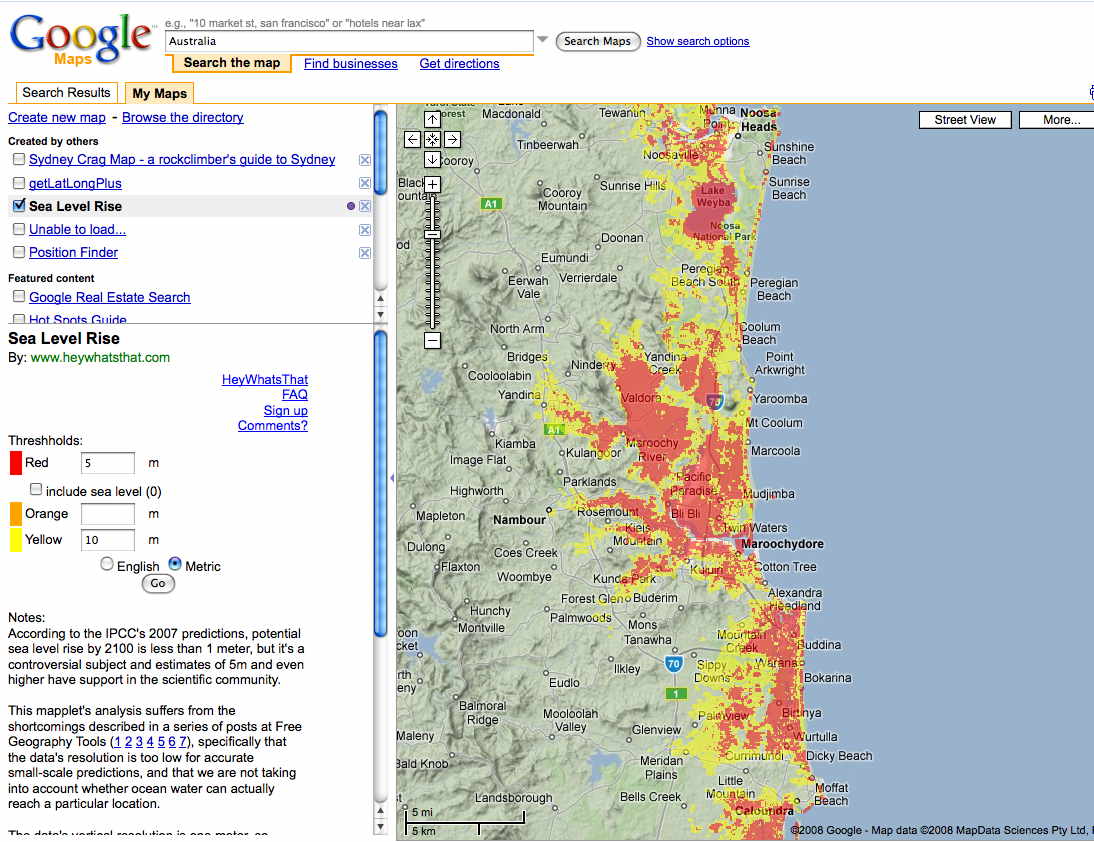The image size is (1094, 842).
Task: Click the Australia search input field
Action: tap(350, 41)
